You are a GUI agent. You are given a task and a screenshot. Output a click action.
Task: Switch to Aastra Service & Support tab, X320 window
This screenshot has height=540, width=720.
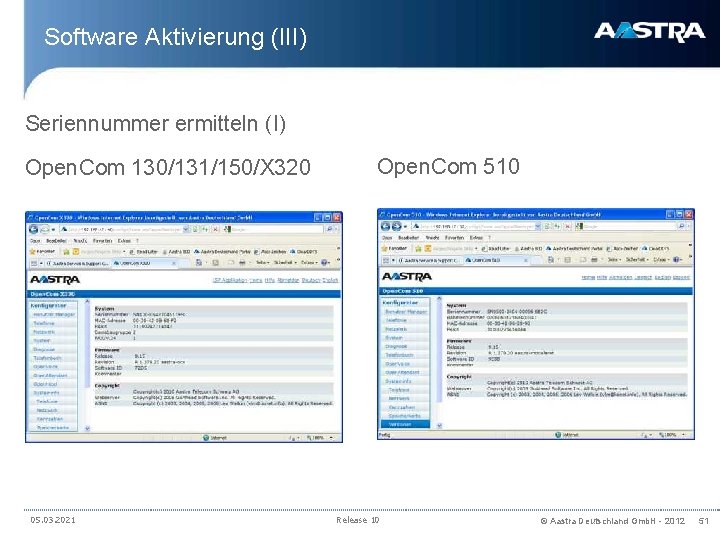coord(77,263)
